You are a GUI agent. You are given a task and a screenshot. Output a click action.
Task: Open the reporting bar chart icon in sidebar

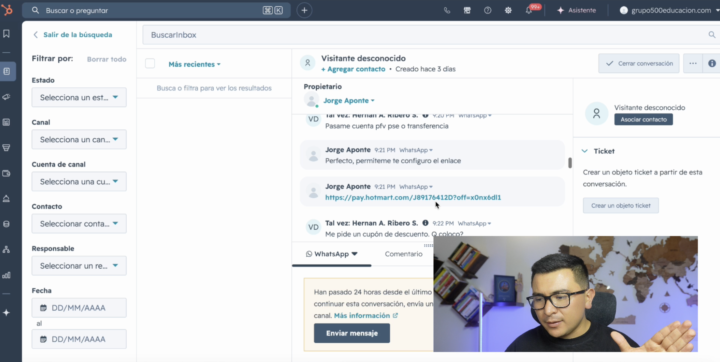point(6,275)
